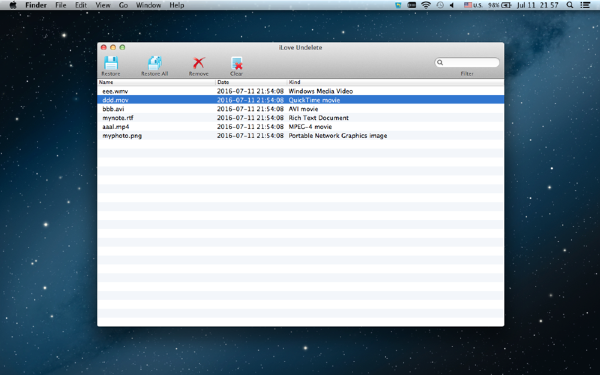Open the Wi-Fi status menu icon
Viewport: 600px width, 375px height.
tap(426, 5)
